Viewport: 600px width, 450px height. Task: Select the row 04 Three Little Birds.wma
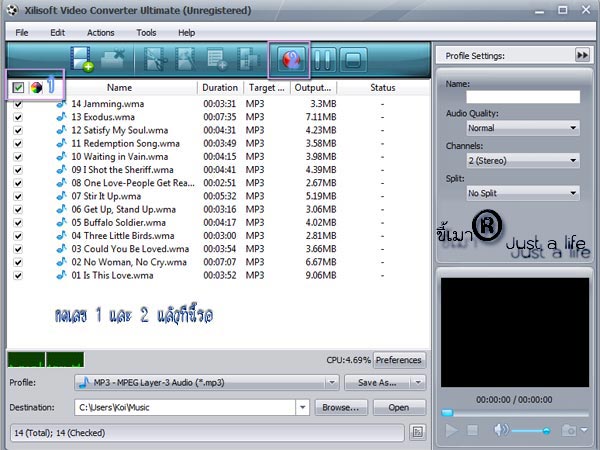point(218,236)
